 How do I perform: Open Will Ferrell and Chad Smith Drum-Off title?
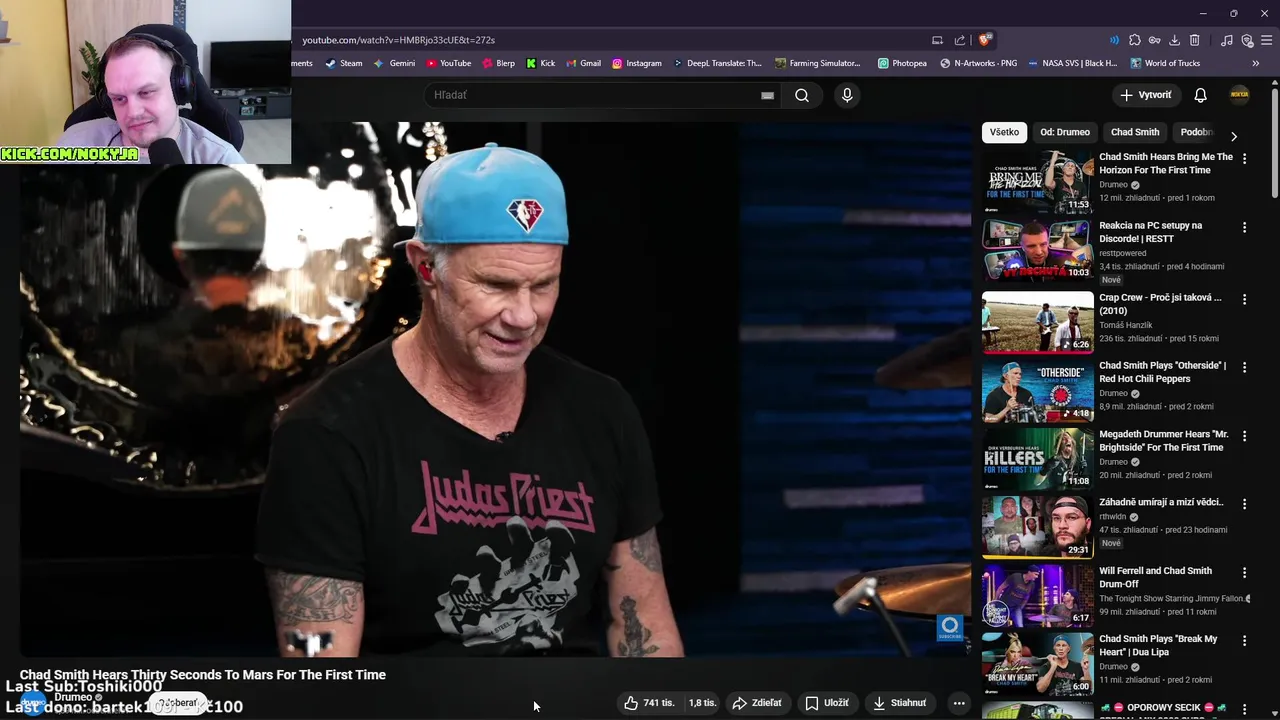pos(1155,577)
